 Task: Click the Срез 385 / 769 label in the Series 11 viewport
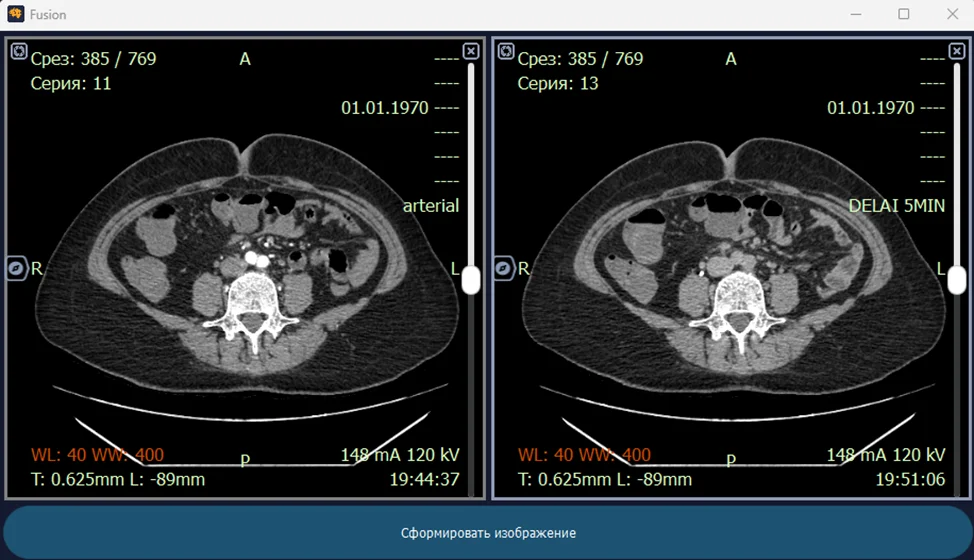(93, 59)
